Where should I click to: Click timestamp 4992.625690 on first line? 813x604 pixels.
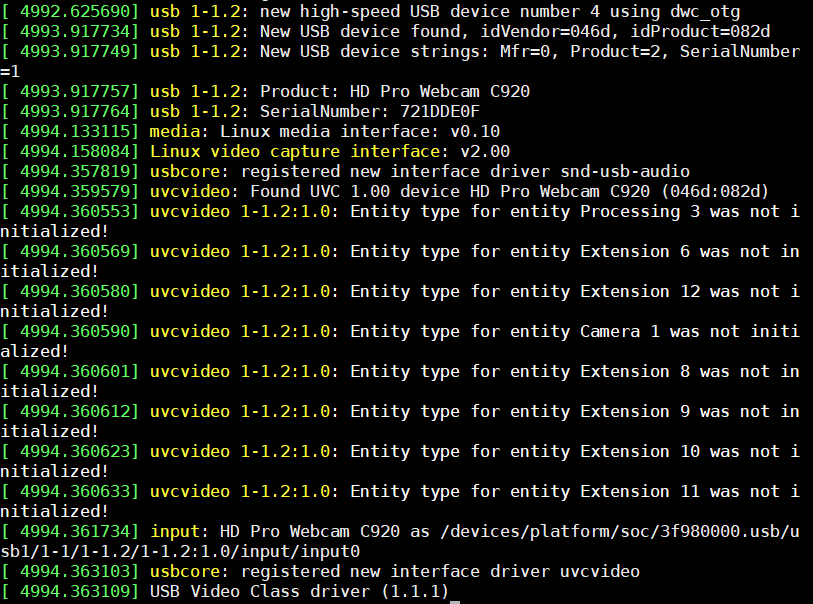(75, 11)
